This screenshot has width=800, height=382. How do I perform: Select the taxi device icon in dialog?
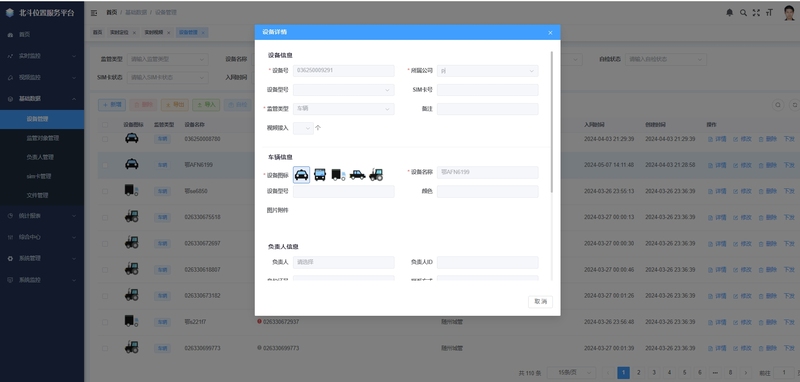[302, 175]
